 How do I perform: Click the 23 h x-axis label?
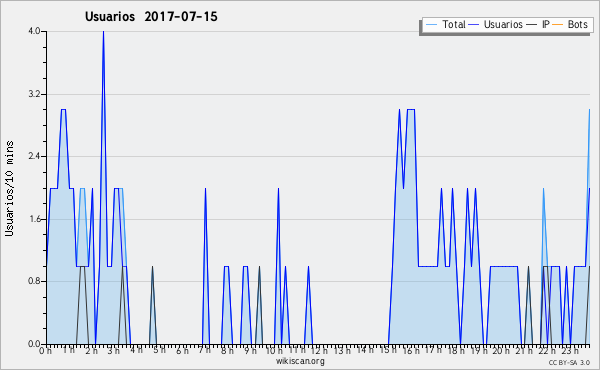point(570,350)
